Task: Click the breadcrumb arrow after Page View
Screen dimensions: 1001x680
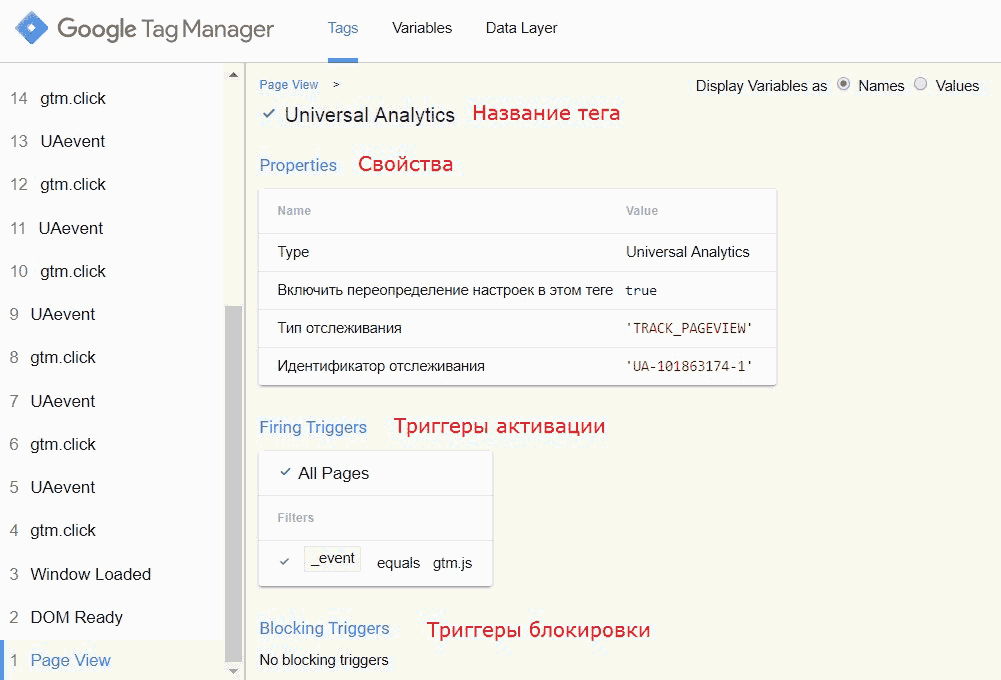Action: [x=336, y=85]
